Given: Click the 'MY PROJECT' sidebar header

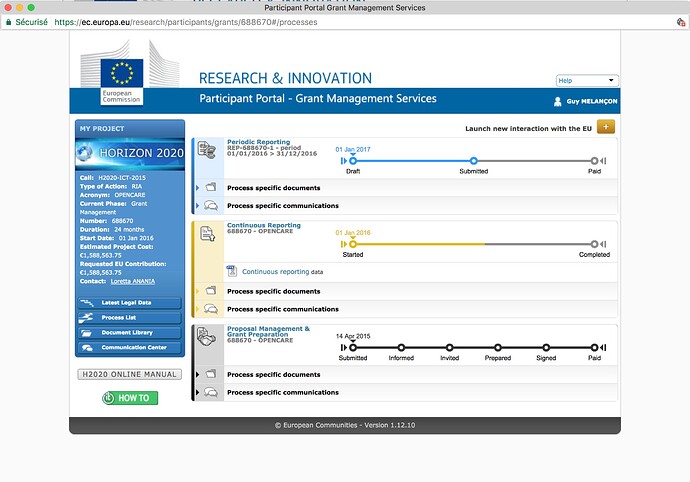Looking at the screenshot, I should point(102,129).
